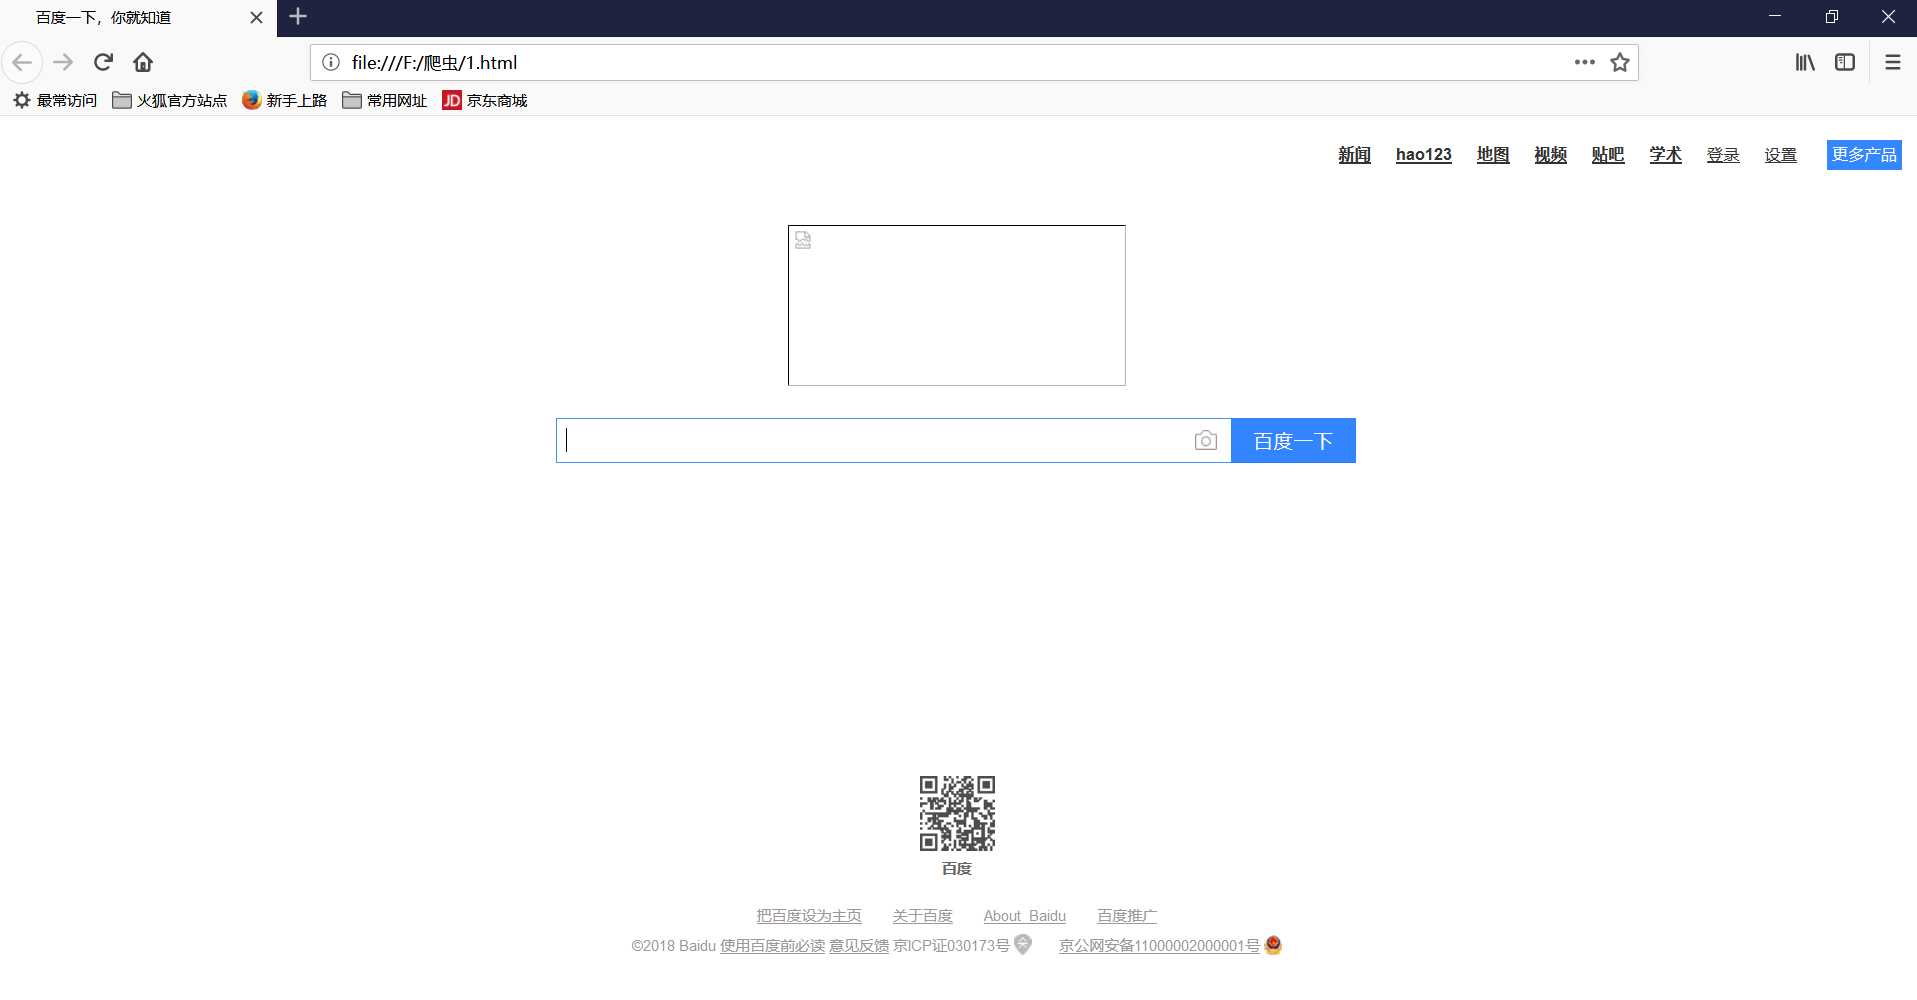
Task: Open the Library icon in the toolbar
Action: (1804, 62)
